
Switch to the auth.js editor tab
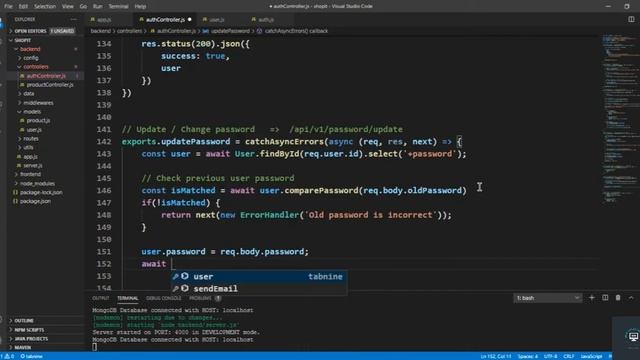266,19
